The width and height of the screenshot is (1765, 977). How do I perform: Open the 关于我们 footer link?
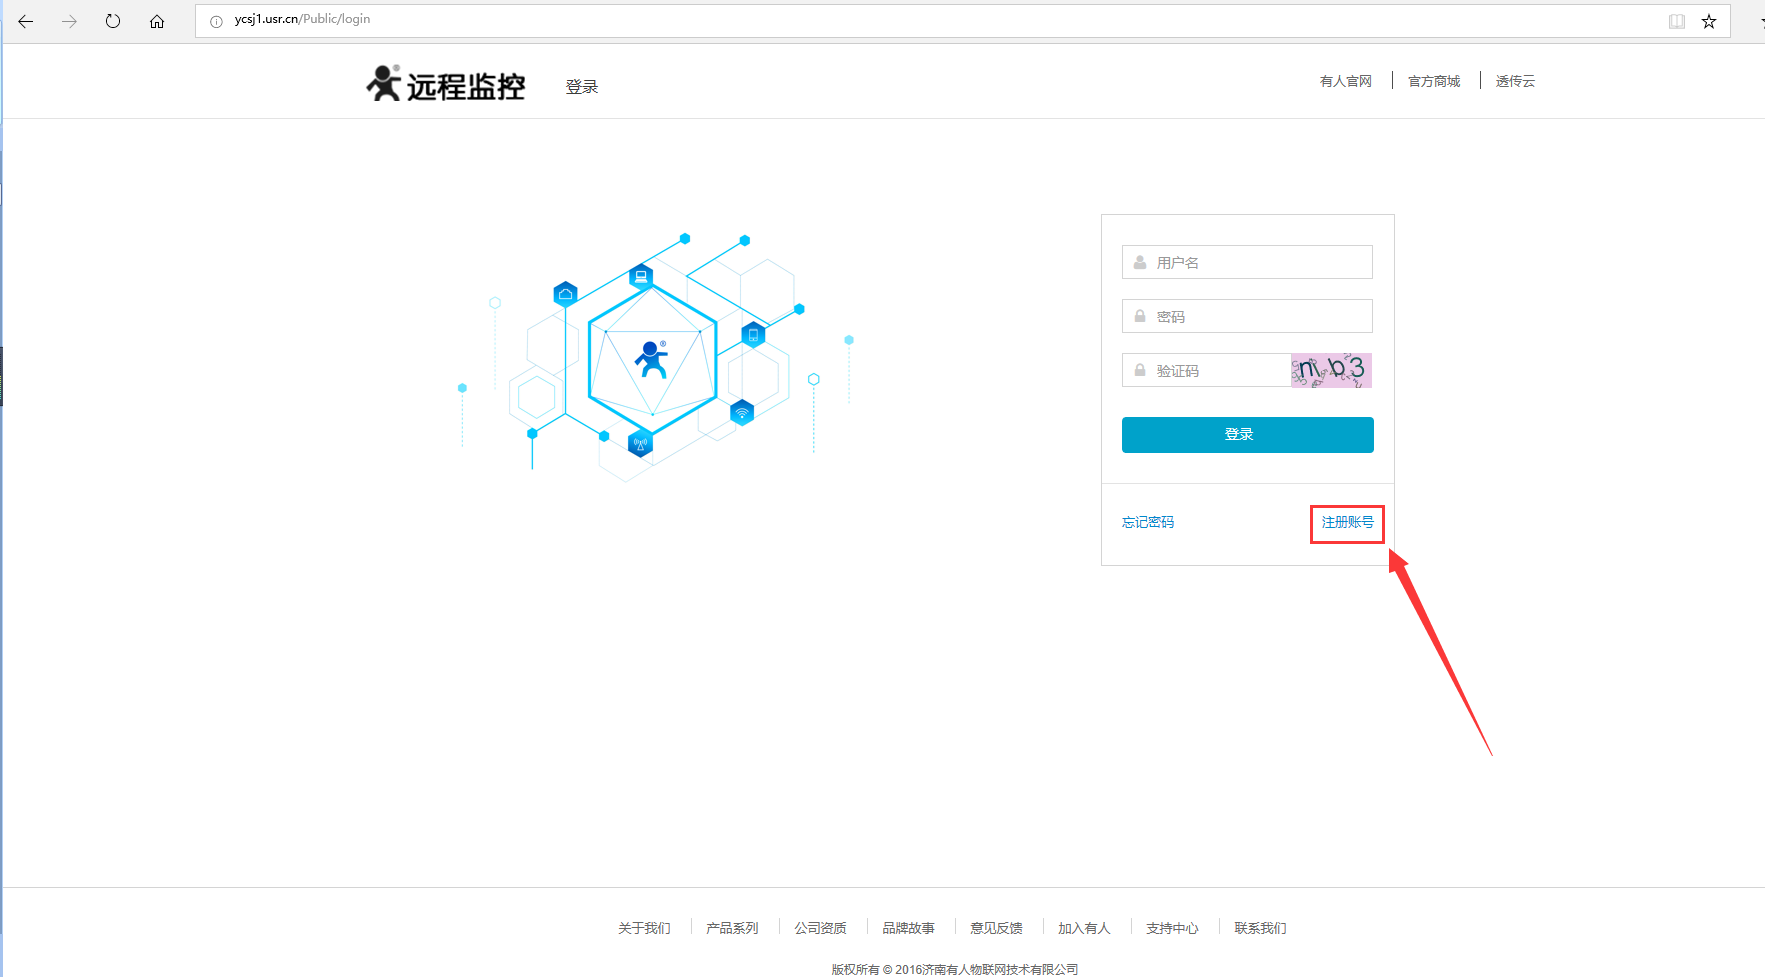pos(644,928)
